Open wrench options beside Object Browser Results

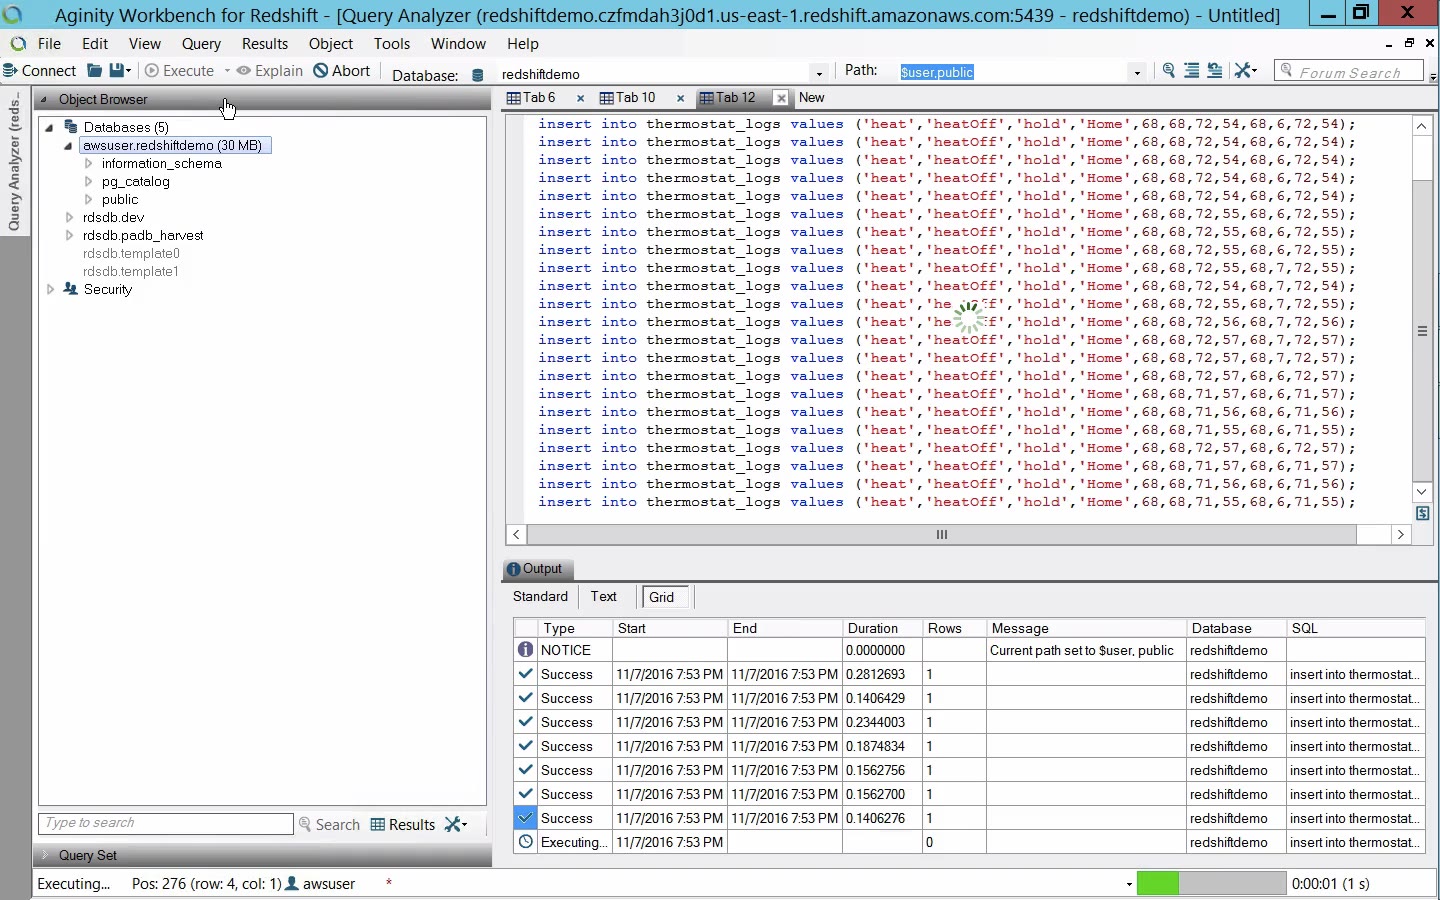tap(455, 824)
